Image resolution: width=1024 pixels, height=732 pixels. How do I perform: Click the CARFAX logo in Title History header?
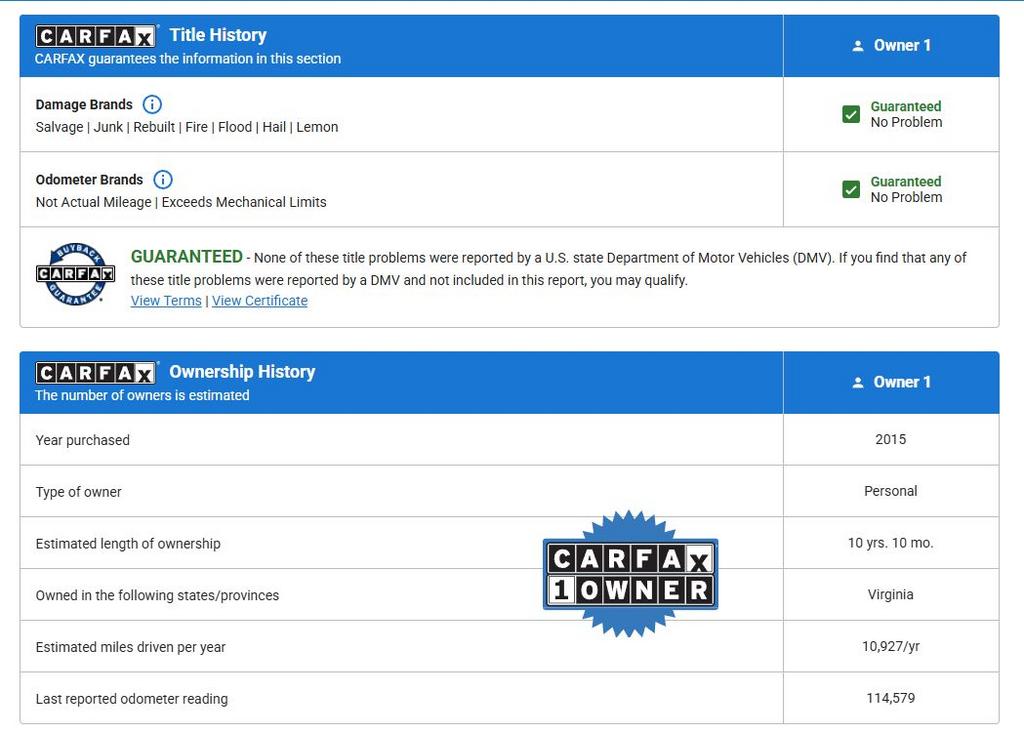[96, 36]
